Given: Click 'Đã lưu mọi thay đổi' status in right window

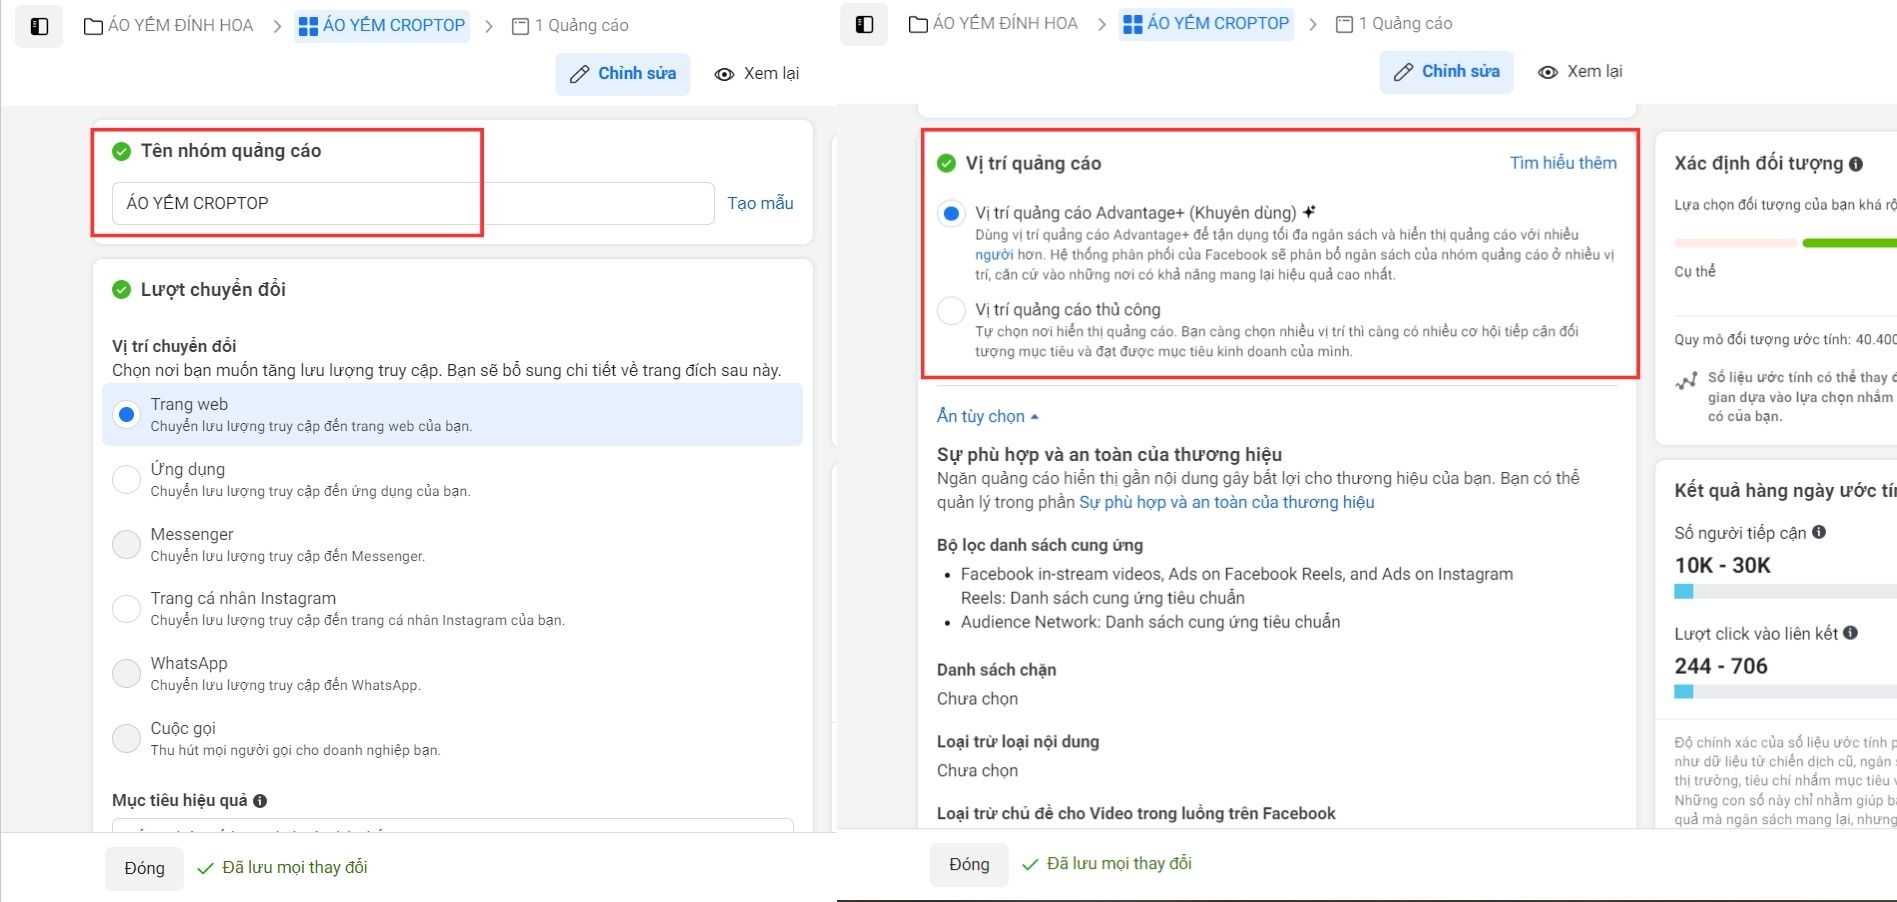Looking at the screenshot, I should [x=1107, y=864].
